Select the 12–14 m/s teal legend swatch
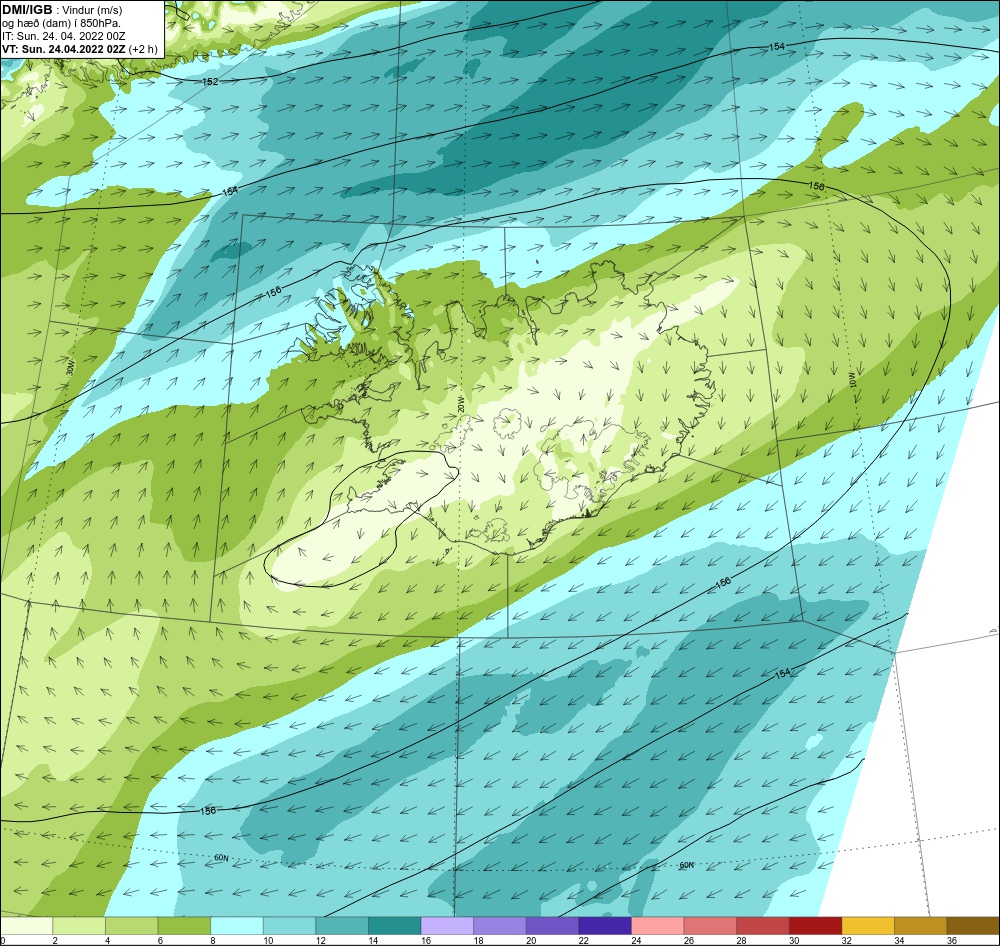Image resolution: width=1000 pixels, height=946 pixels. [x=342, y=926]
